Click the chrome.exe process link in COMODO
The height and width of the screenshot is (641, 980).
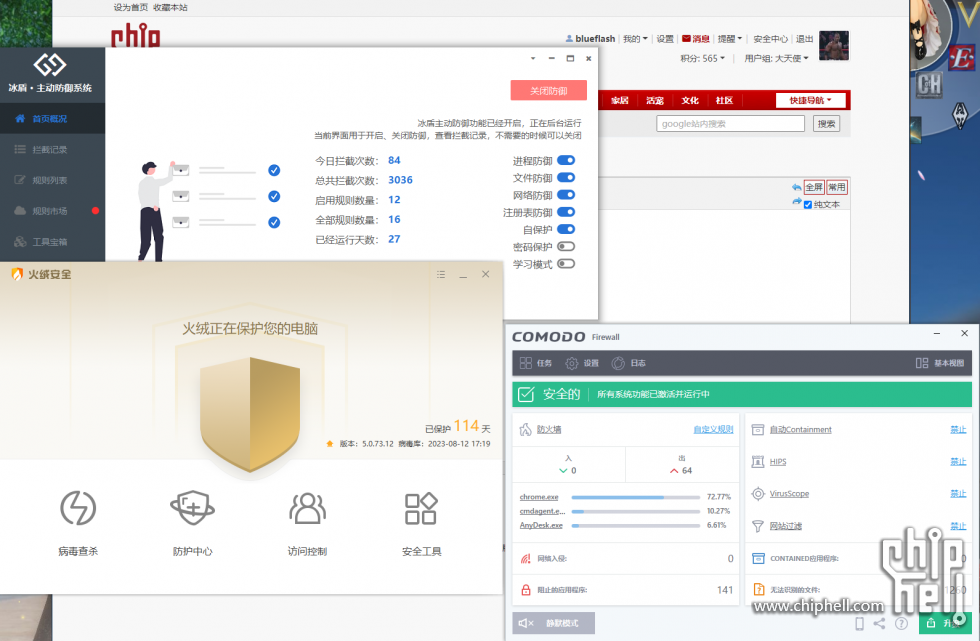click(x=539, y=497)
